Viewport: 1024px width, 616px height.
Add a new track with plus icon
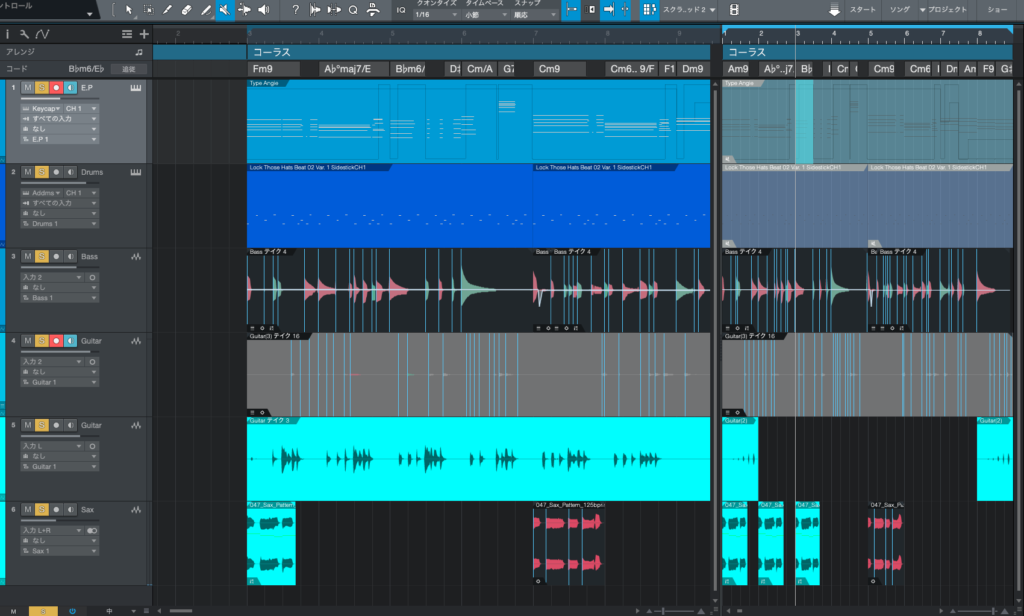(144, 34)
